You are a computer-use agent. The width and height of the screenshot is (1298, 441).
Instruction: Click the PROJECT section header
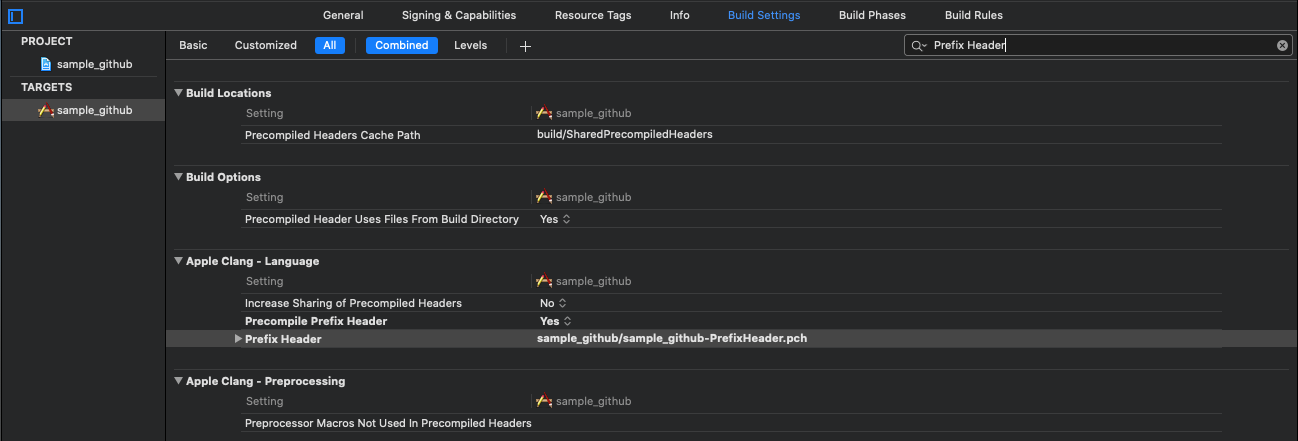[47, 41]
